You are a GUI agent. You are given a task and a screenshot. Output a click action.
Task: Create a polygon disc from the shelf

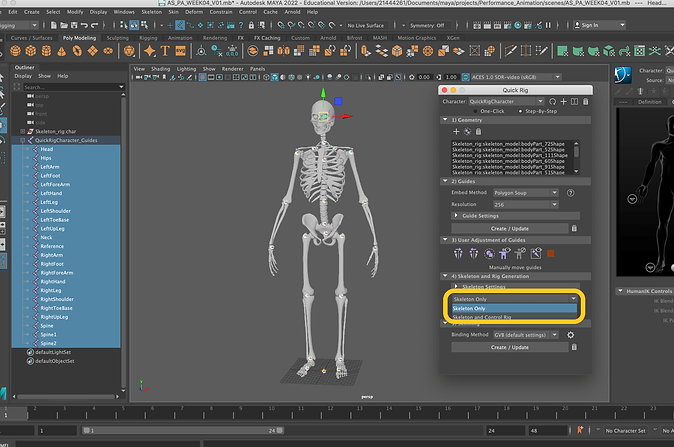click(x=108, y=51)
